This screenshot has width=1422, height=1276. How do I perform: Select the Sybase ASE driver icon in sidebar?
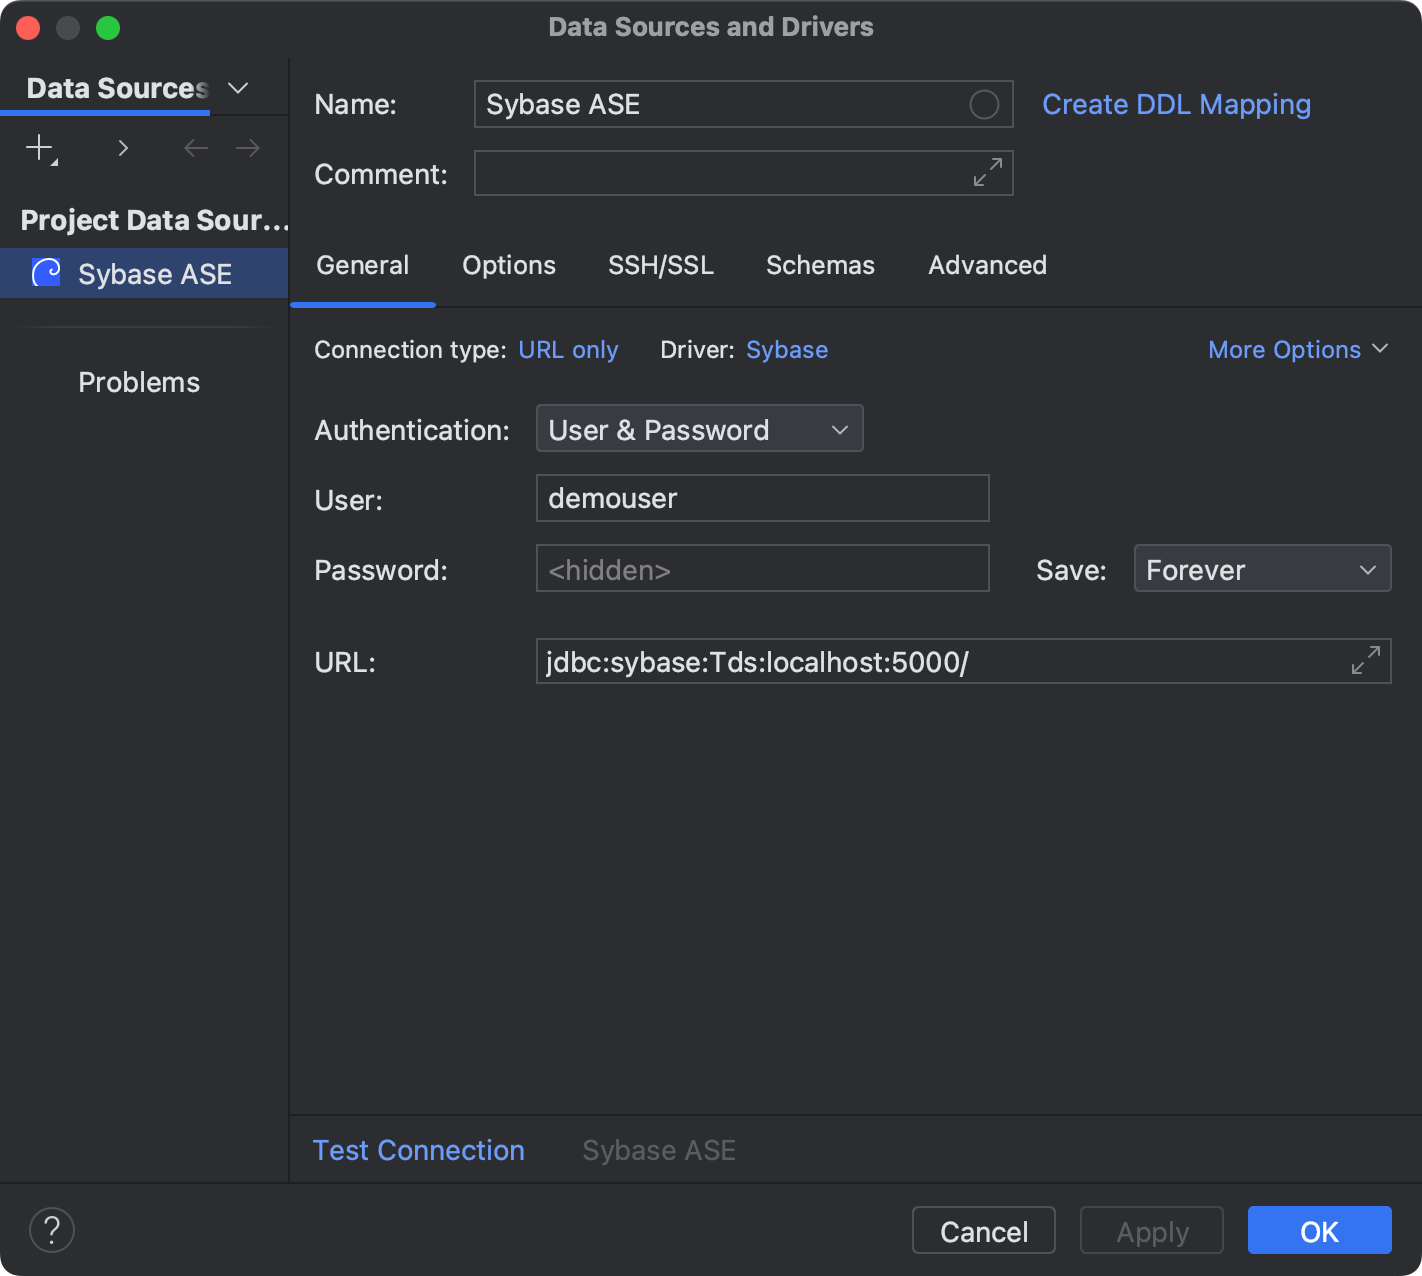(x=44, y=272)
